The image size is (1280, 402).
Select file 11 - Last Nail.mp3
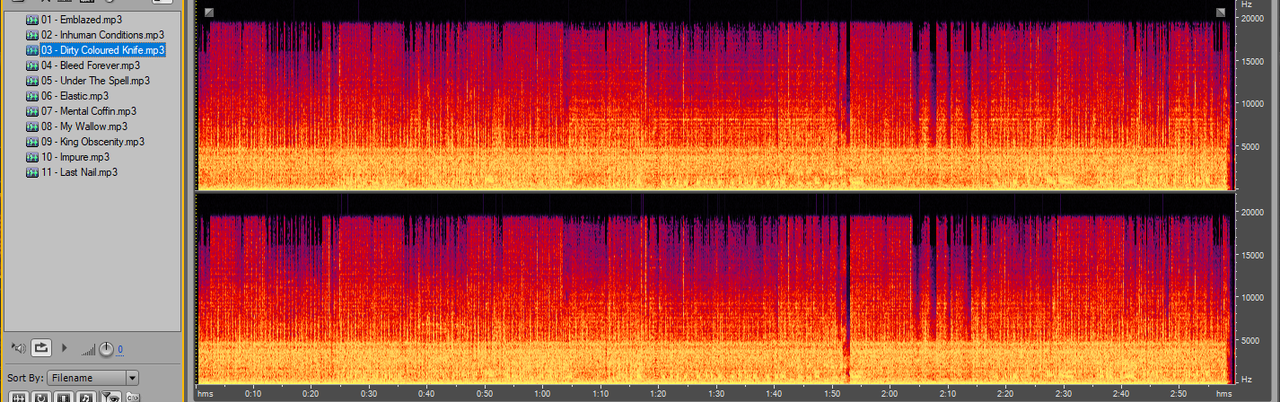click(79, 173)
